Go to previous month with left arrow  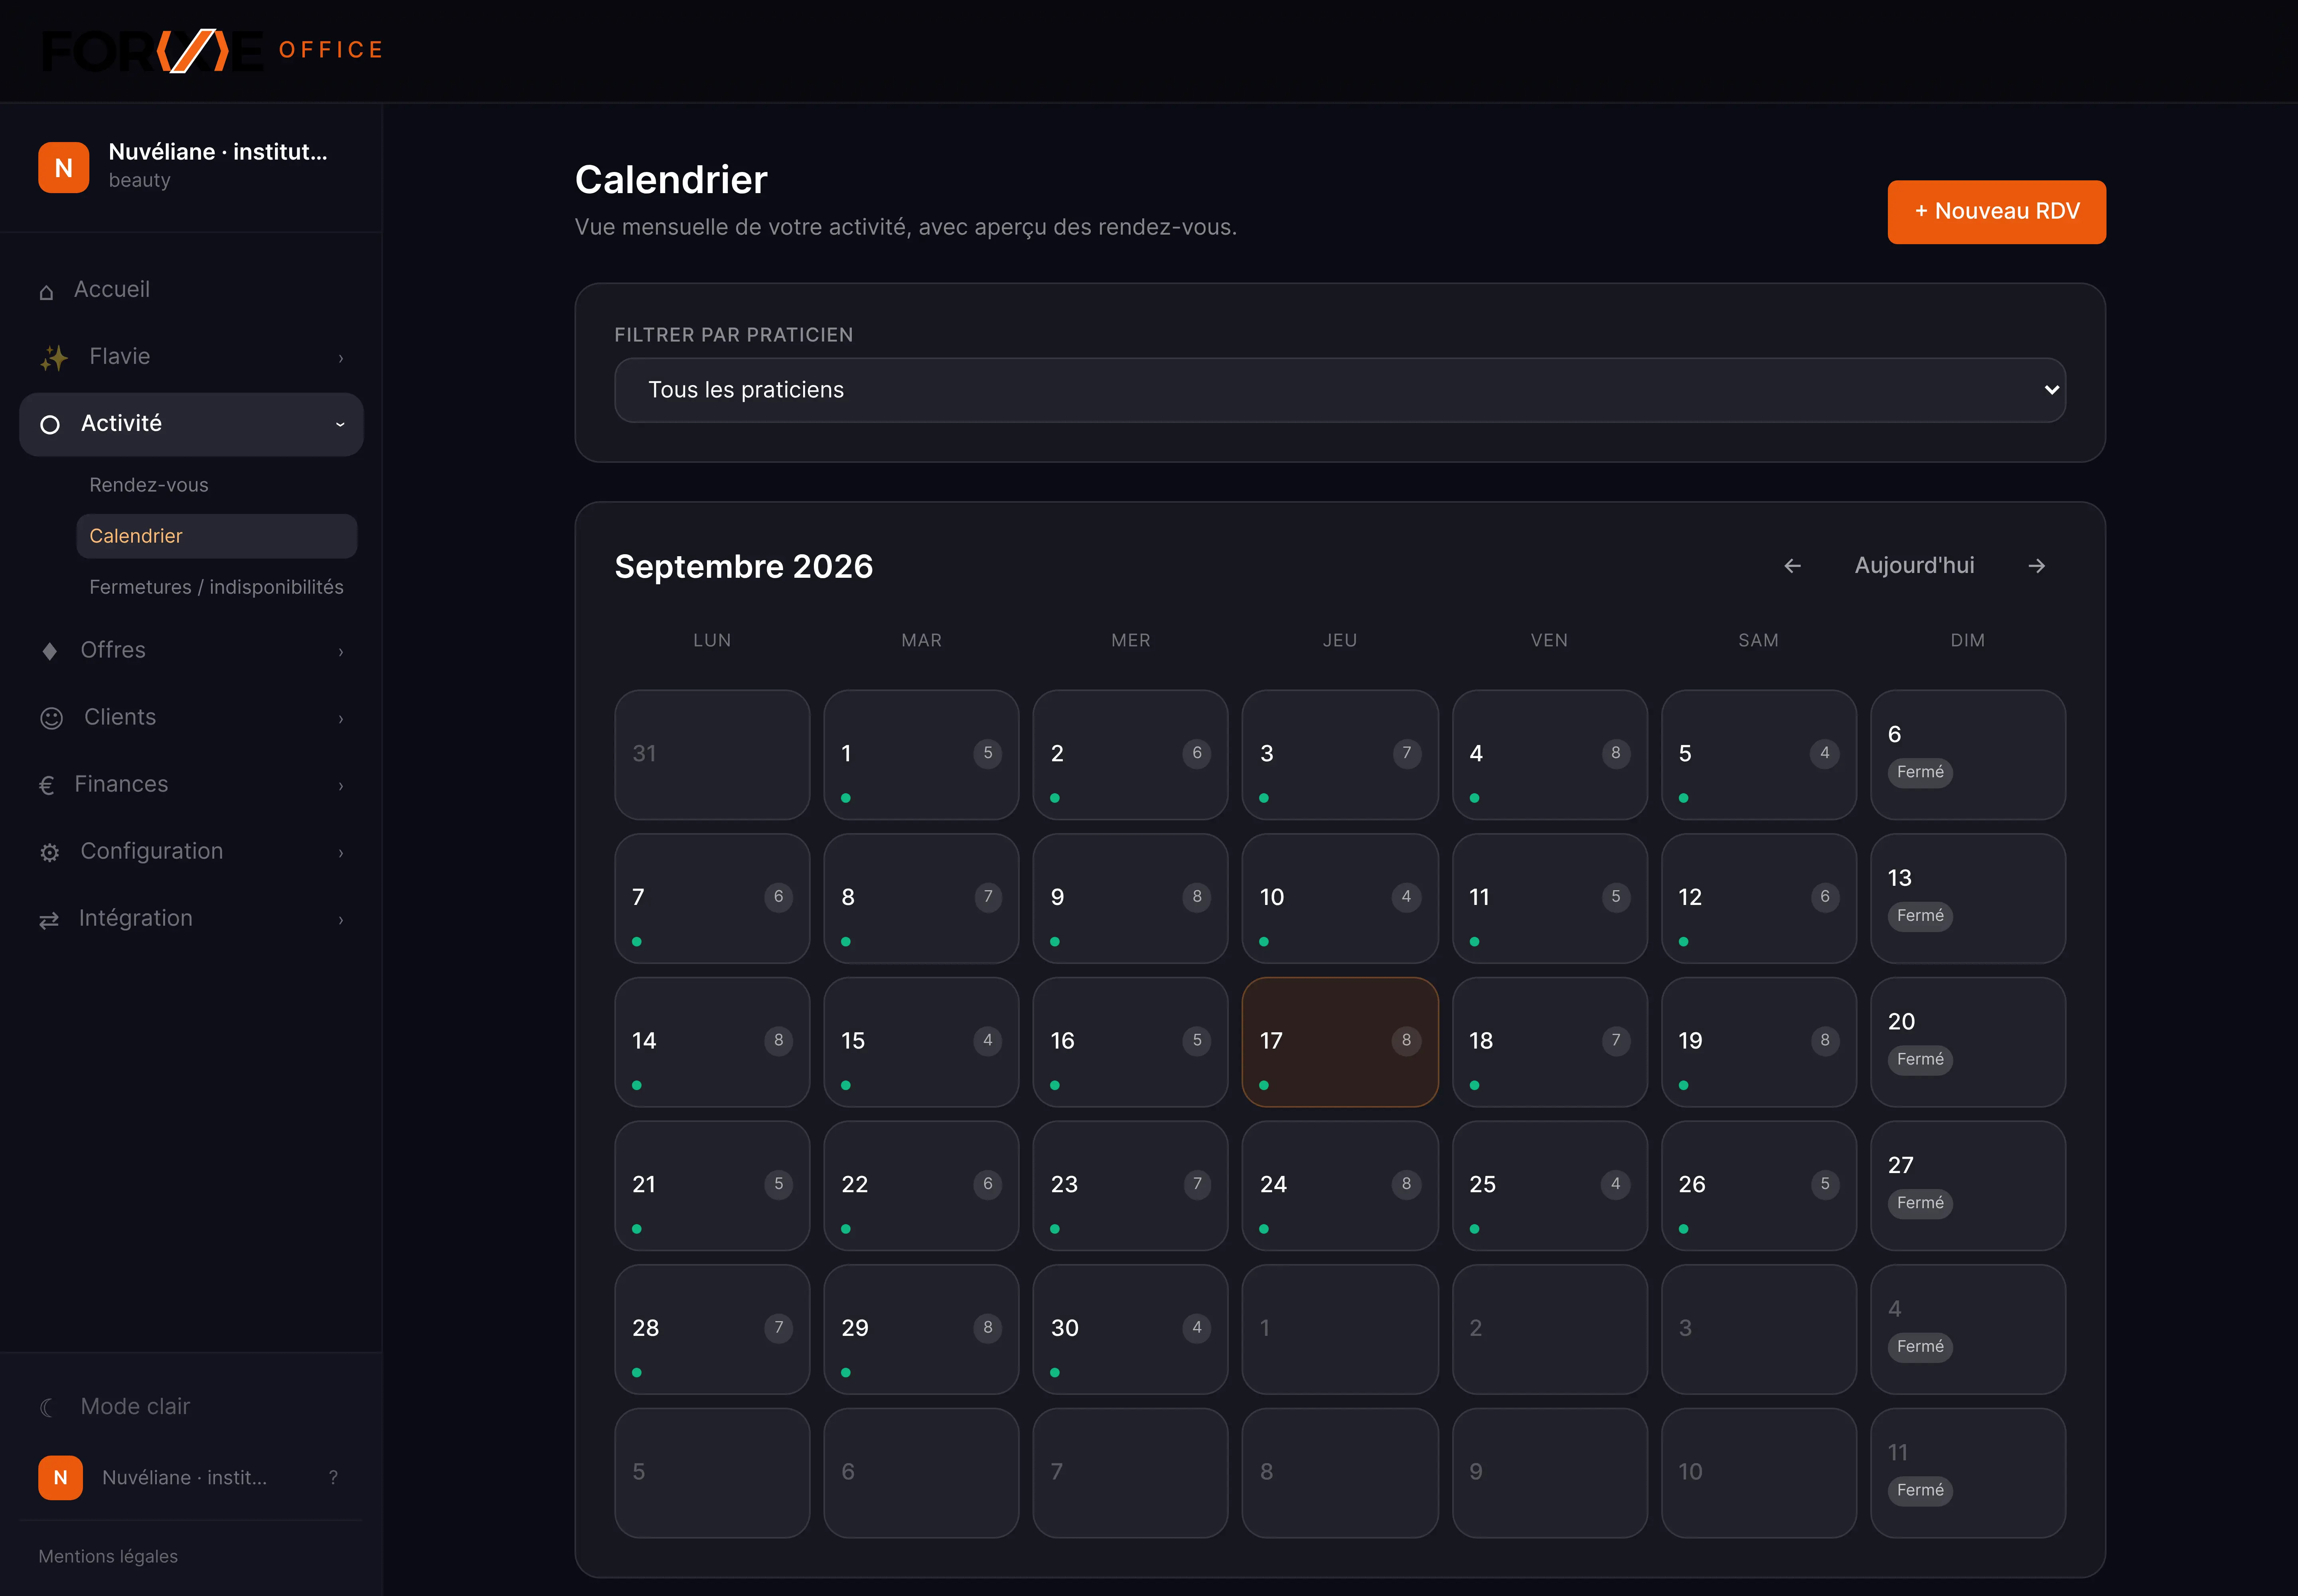1792,566
